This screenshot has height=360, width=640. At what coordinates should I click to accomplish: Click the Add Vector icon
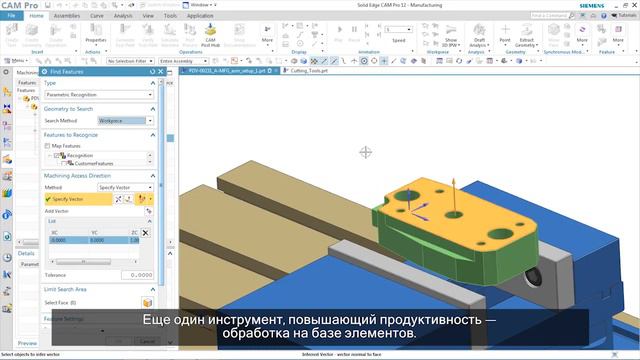pyautogui.click(x=149, y=211)
